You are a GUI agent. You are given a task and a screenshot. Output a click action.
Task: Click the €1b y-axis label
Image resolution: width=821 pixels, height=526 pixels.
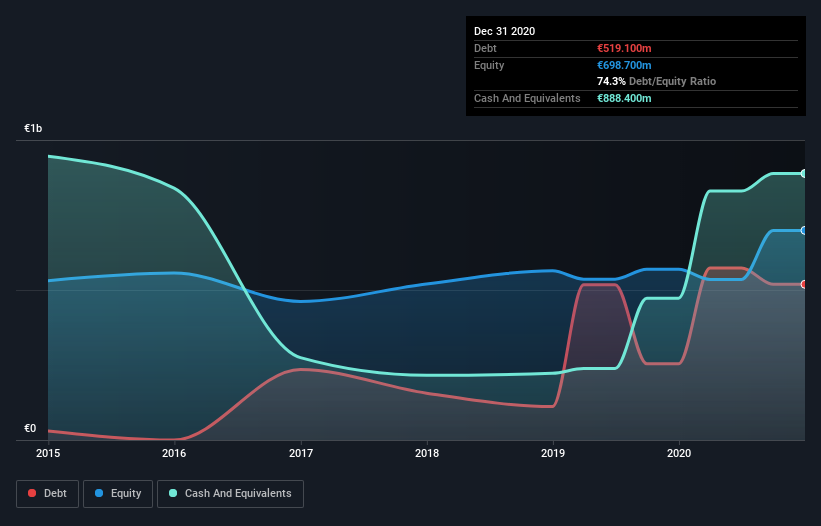(33, 128)
